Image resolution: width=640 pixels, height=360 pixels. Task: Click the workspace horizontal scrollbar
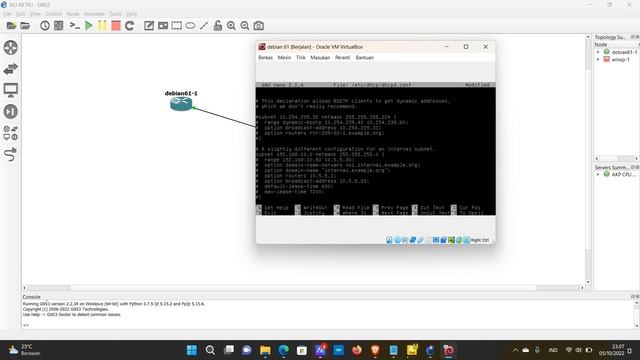coord(303,288)
